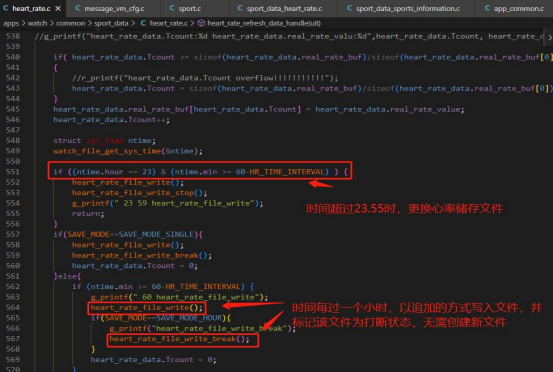Click heart_rate_file_write_stop() call on line 553

[139, 193]
